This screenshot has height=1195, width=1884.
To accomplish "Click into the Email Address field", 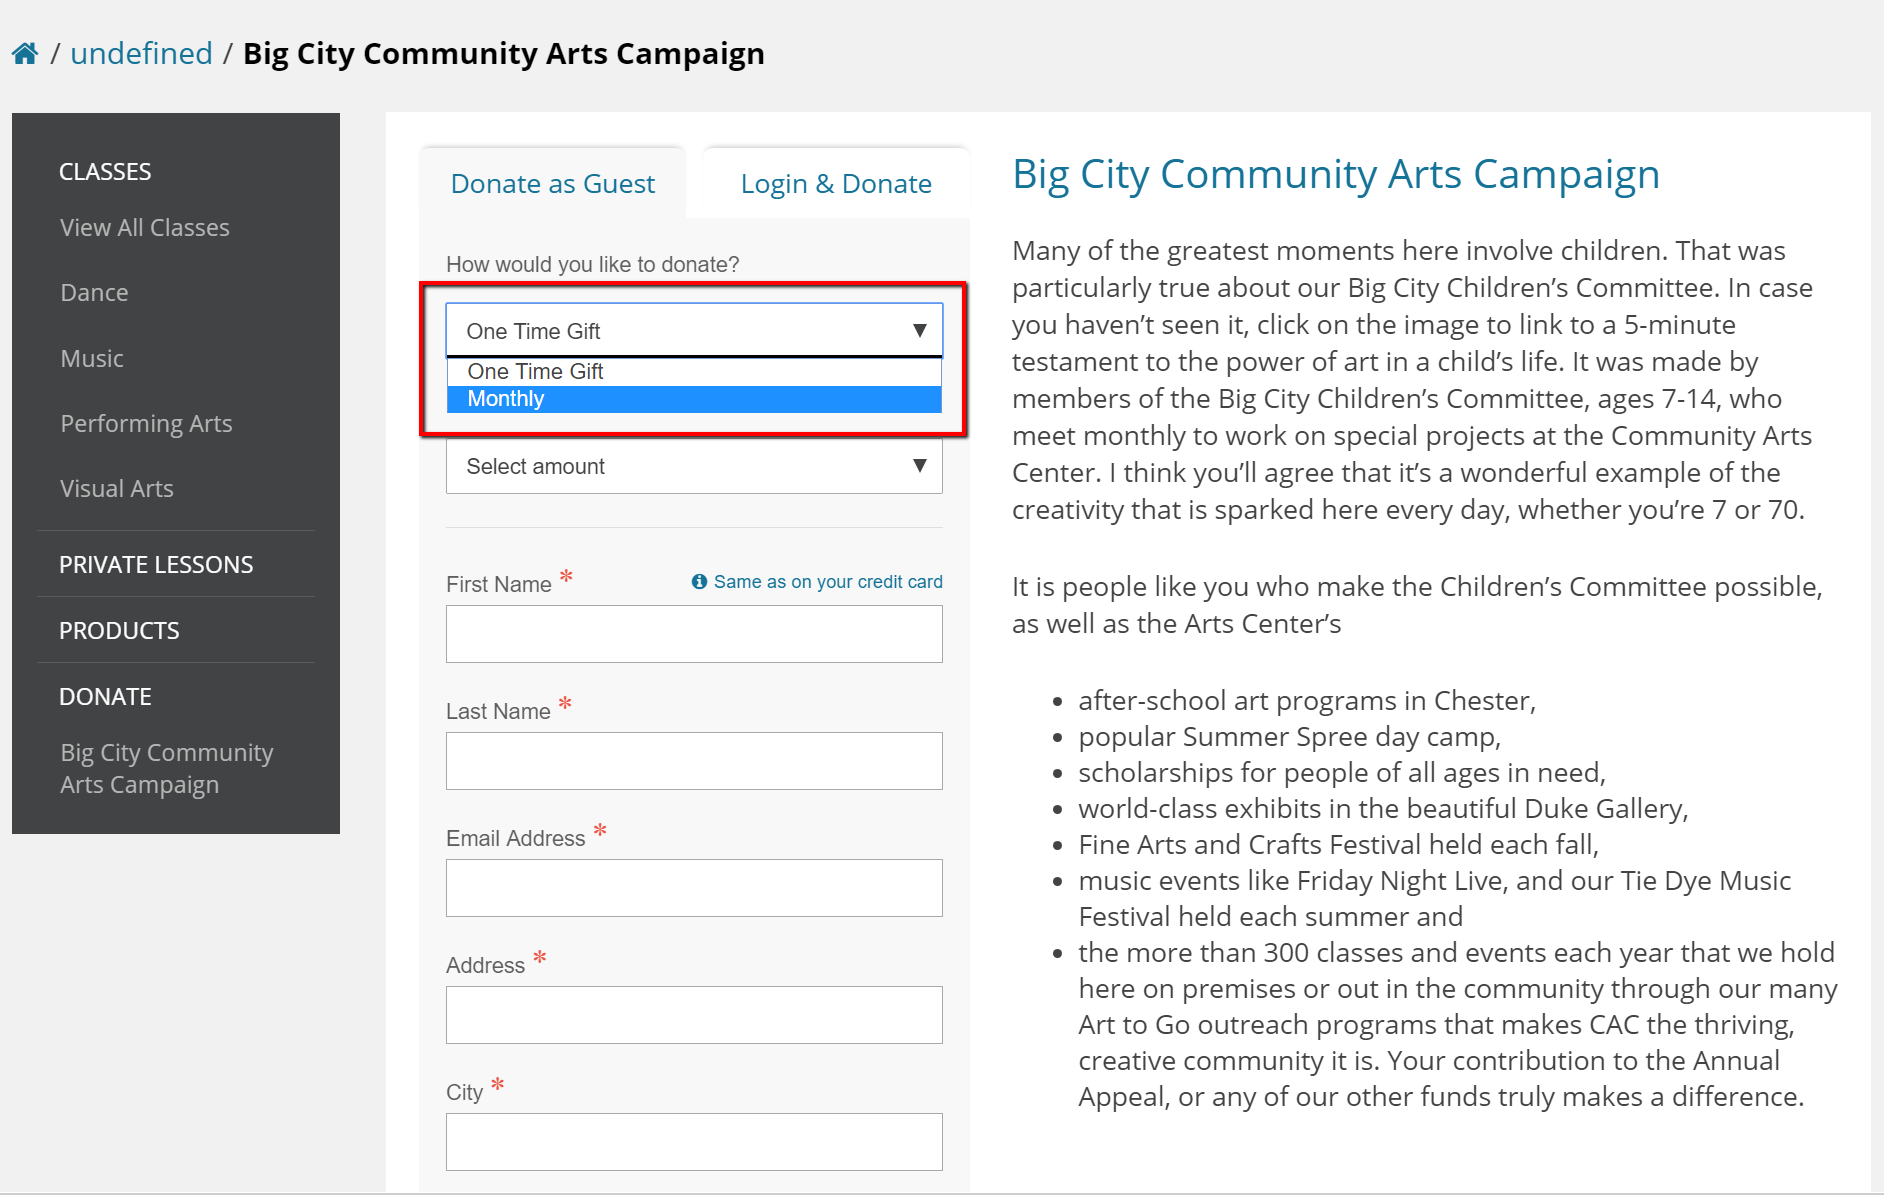I will click(x=693, y=888).
